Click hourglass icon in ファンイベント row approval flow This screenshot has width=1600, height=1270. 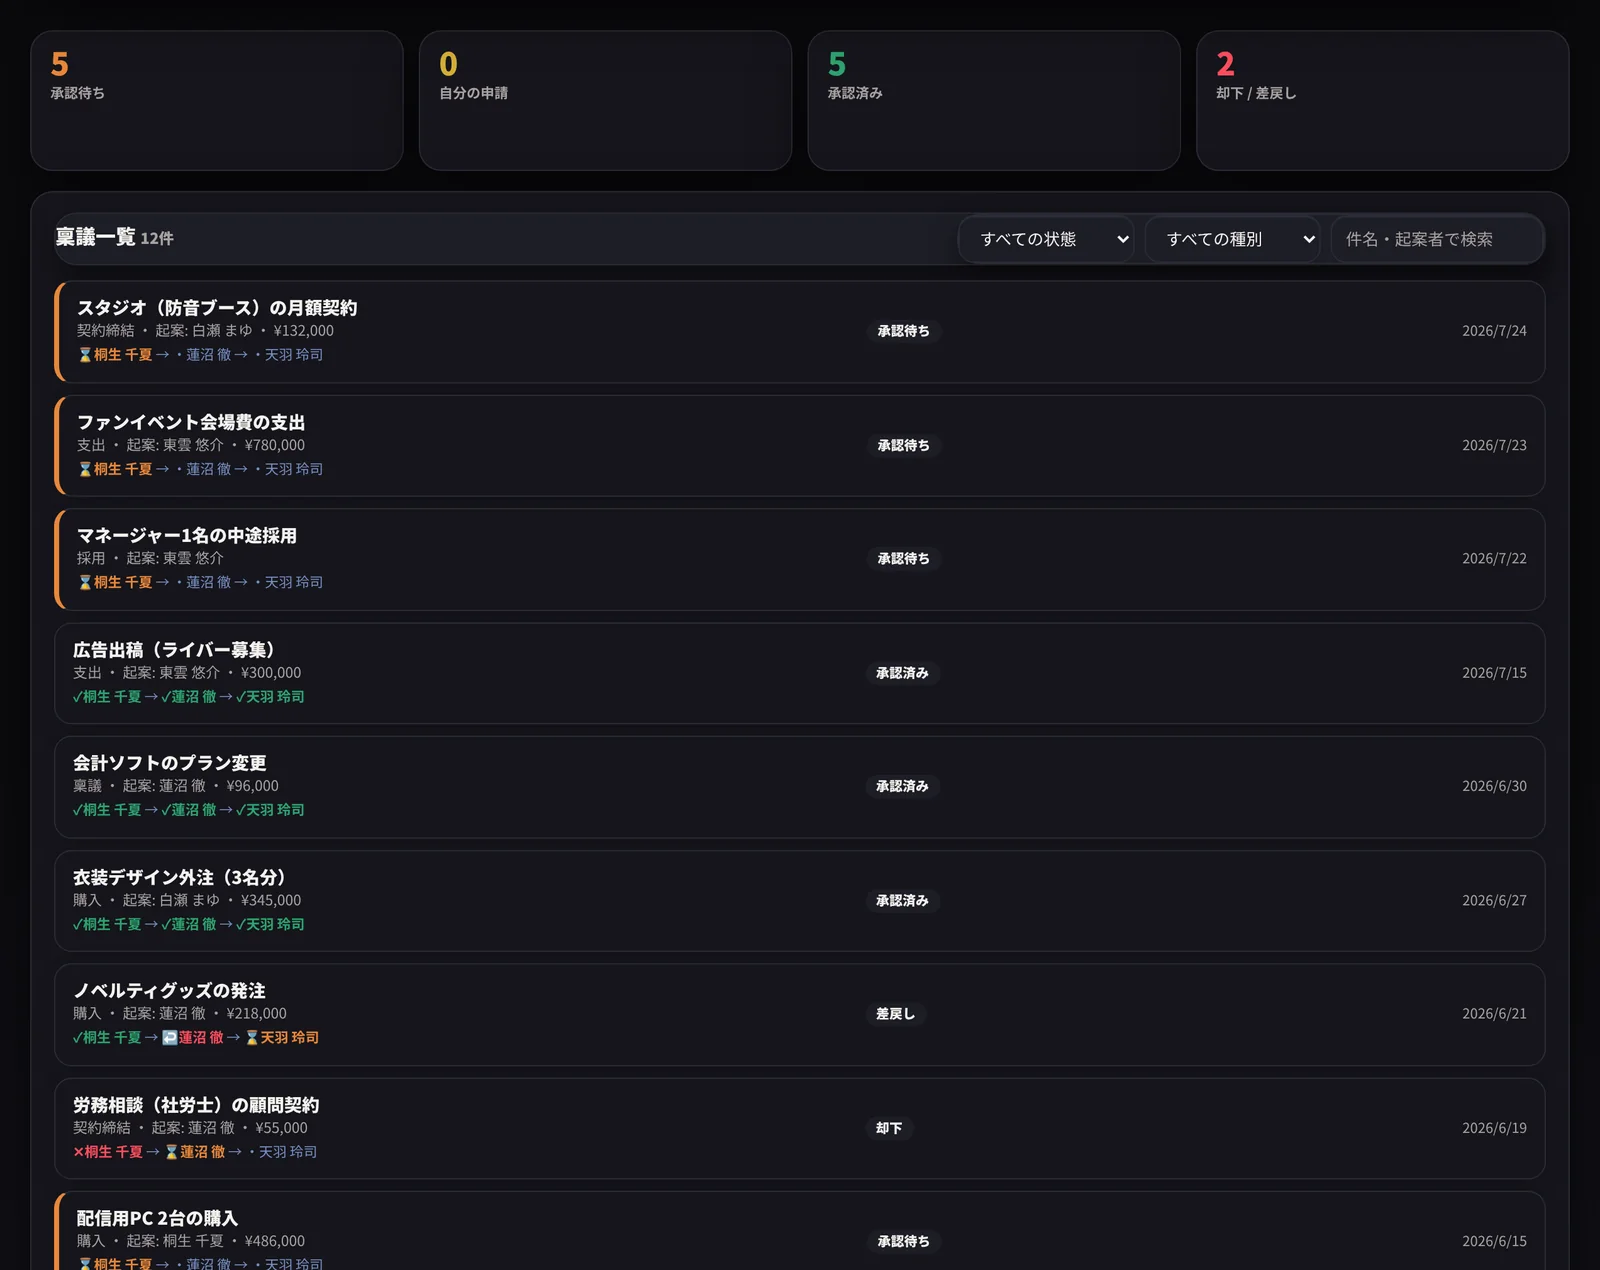[x=85, y=469]
